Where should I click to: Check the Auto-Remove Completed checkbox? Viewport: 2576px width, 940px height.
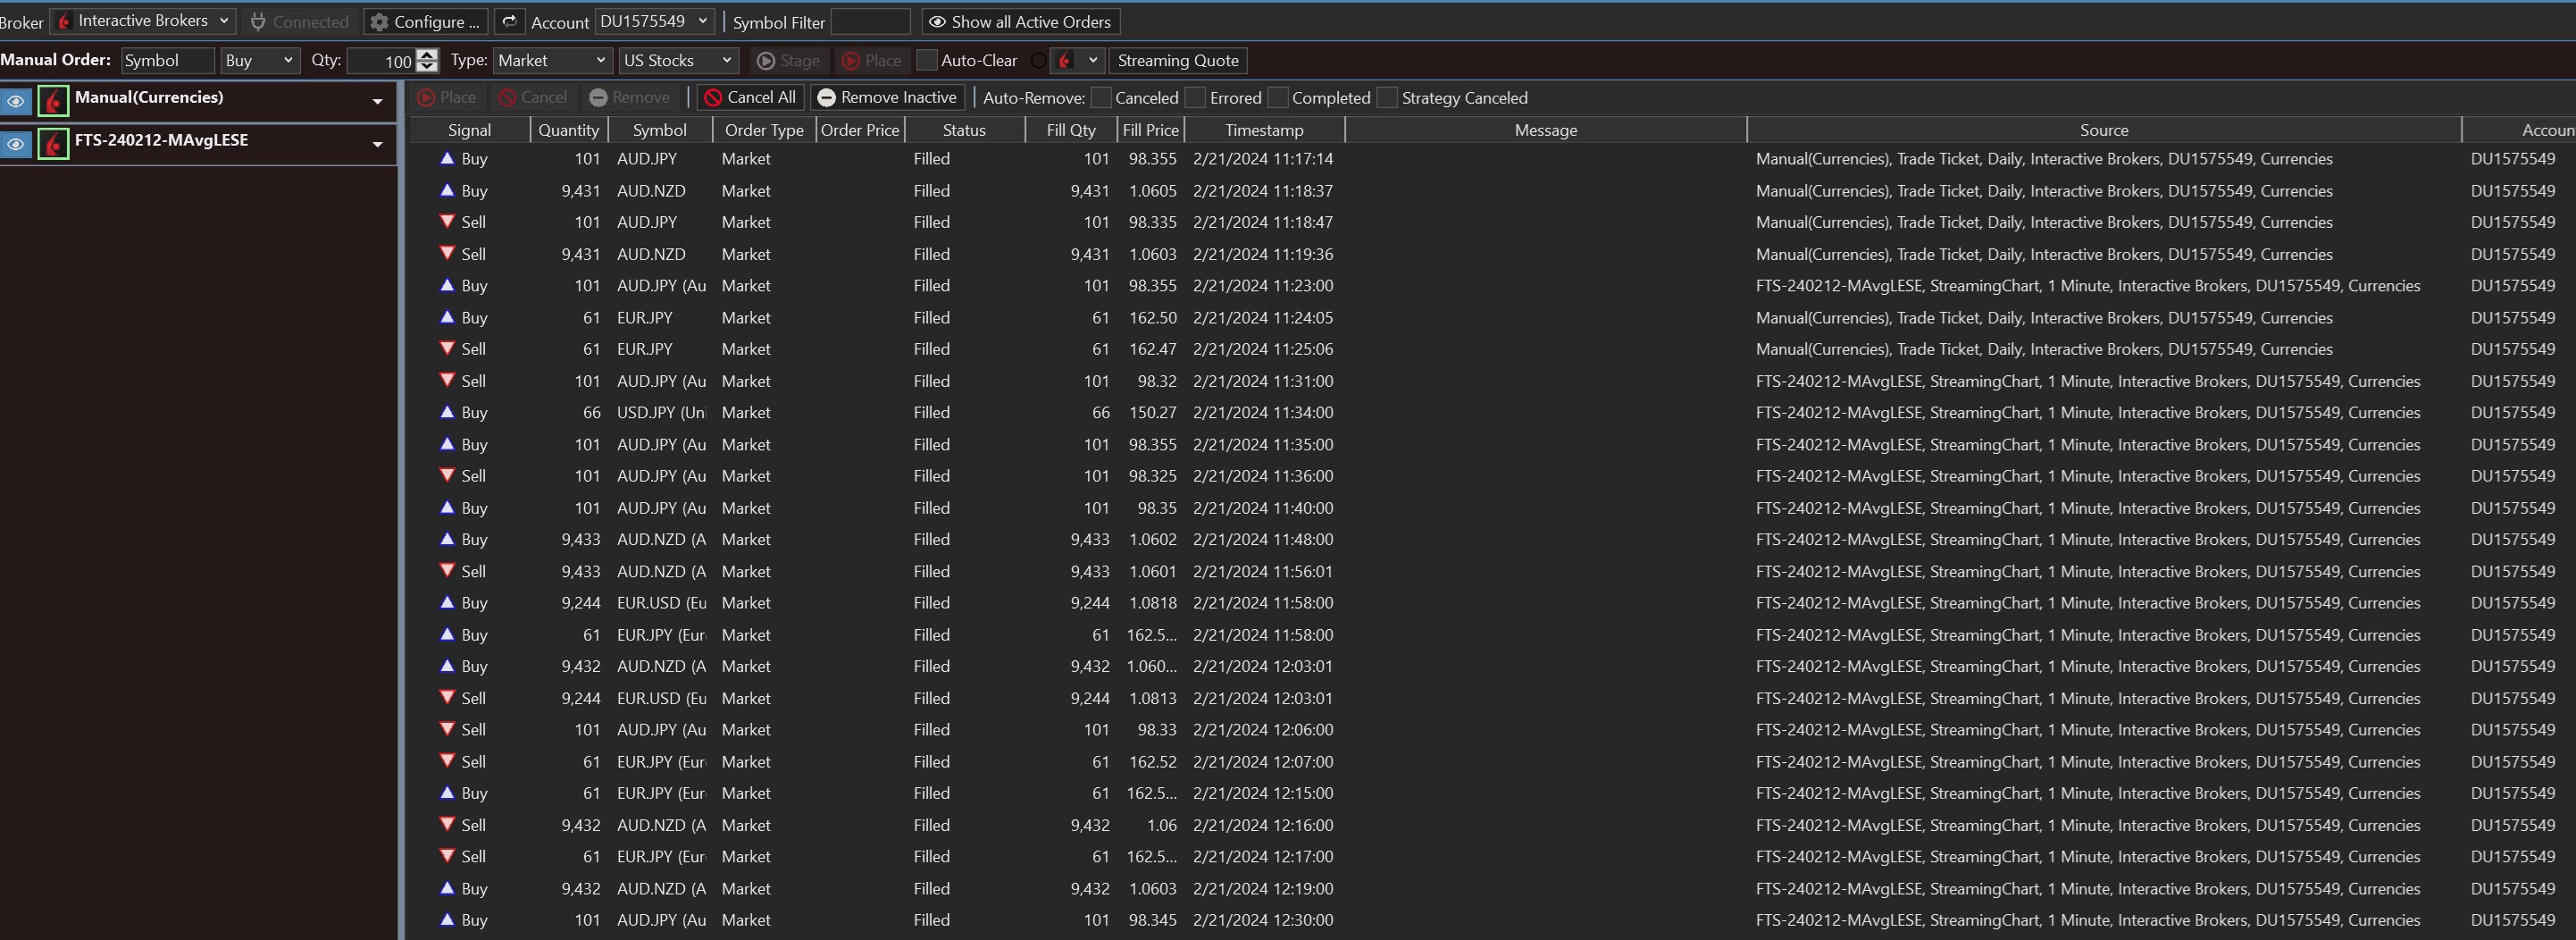(1278, 98)
